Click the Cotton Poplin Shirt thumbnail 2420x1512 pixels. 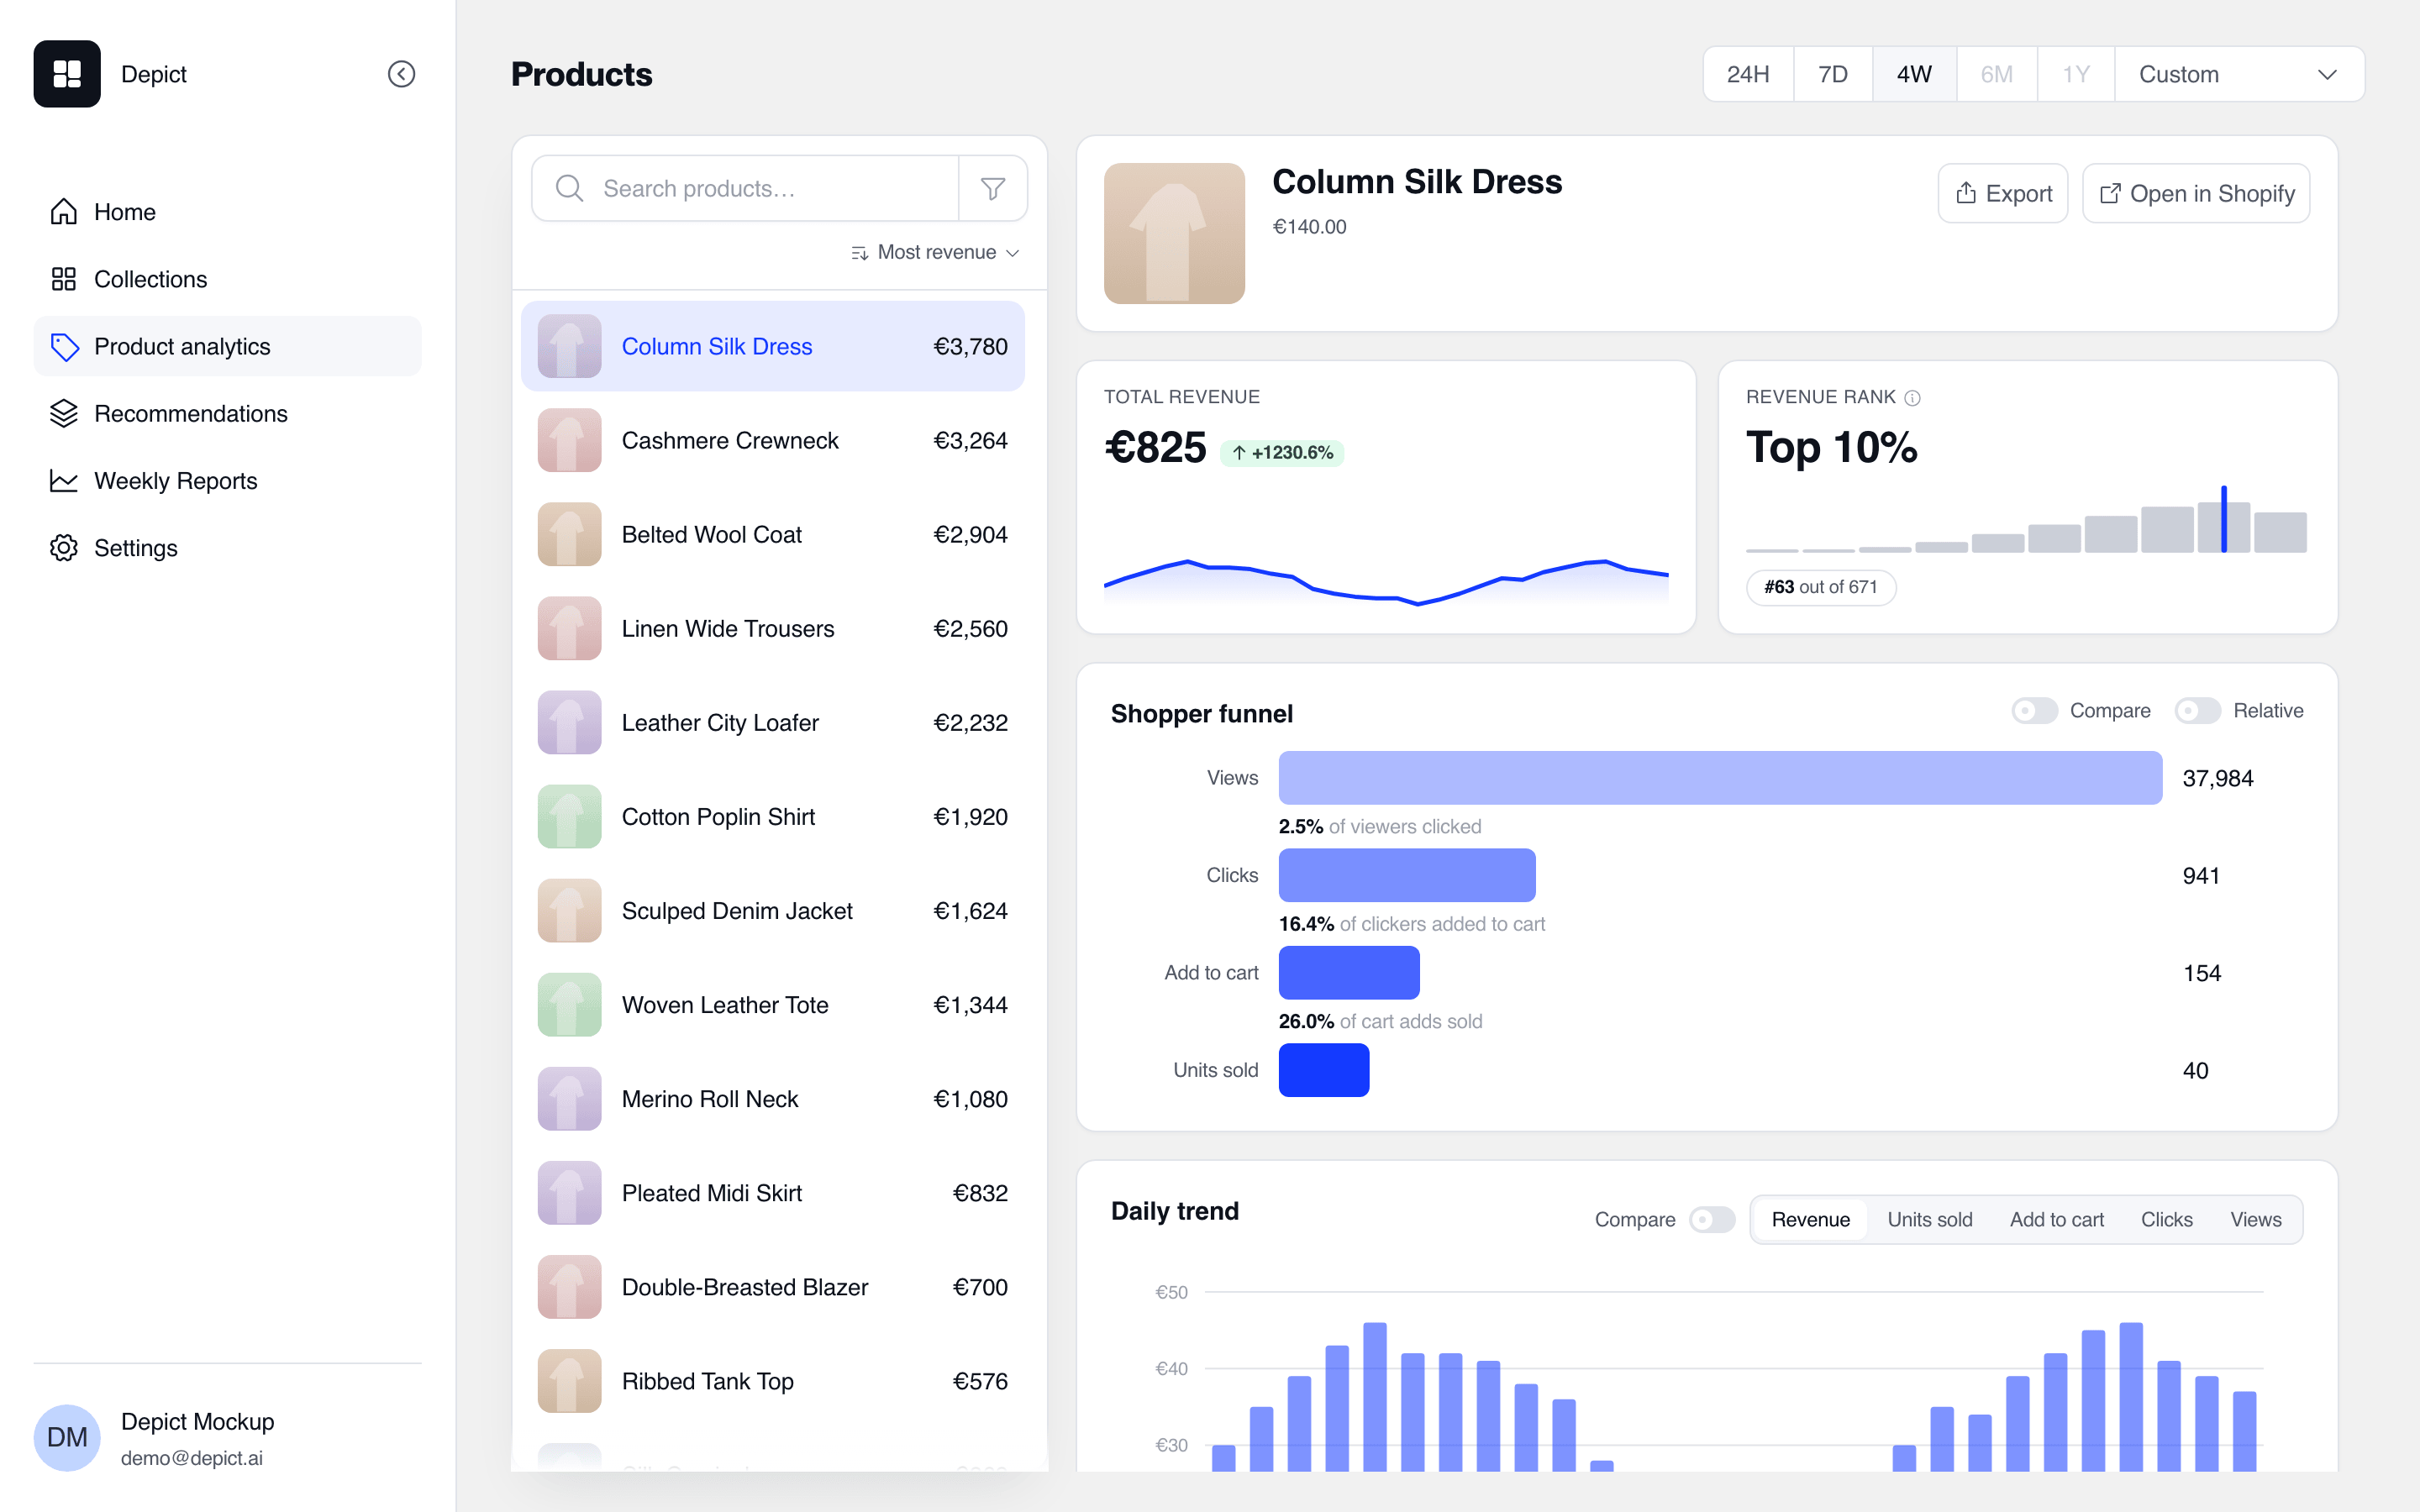(569, 816)
